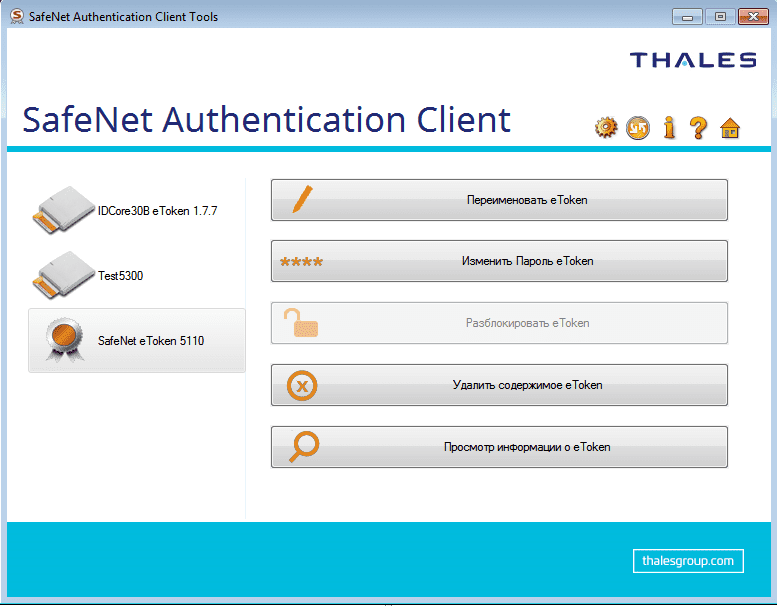
Task: Select the 'SafeNet eToken 5110' label
Action: tap(151, 341)
